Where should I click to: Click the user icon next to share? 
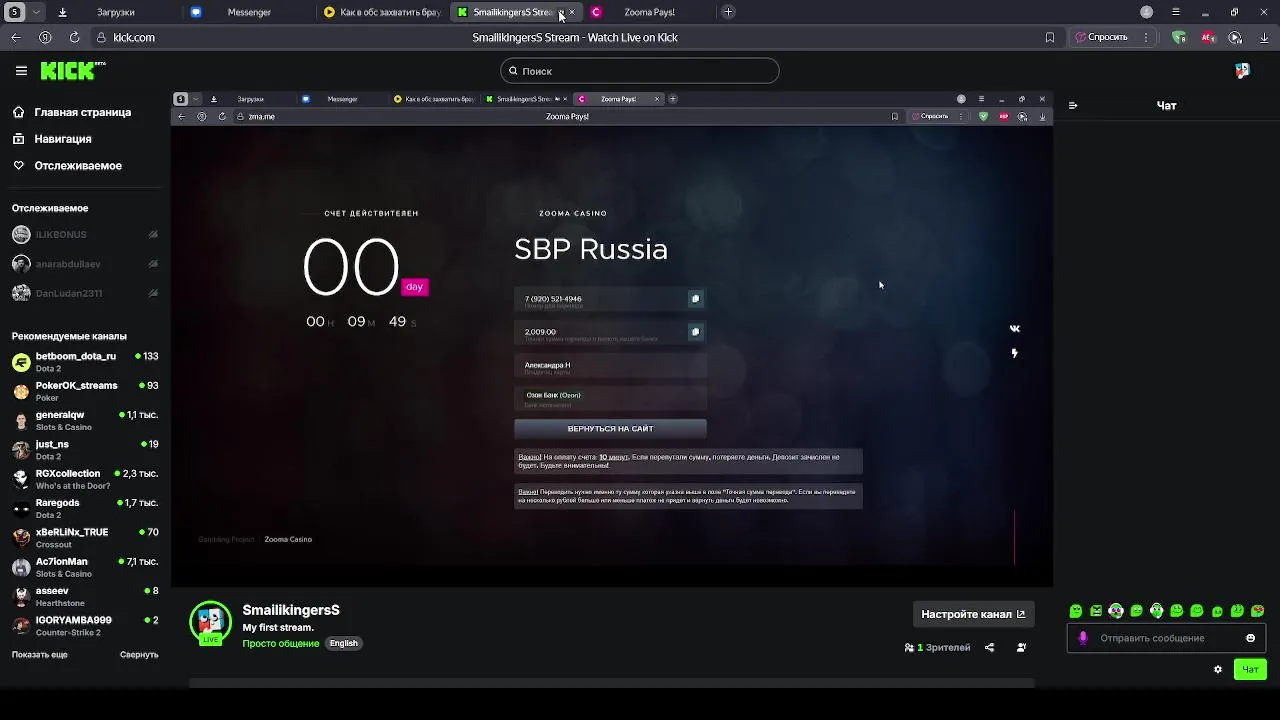coord(1021,648)
